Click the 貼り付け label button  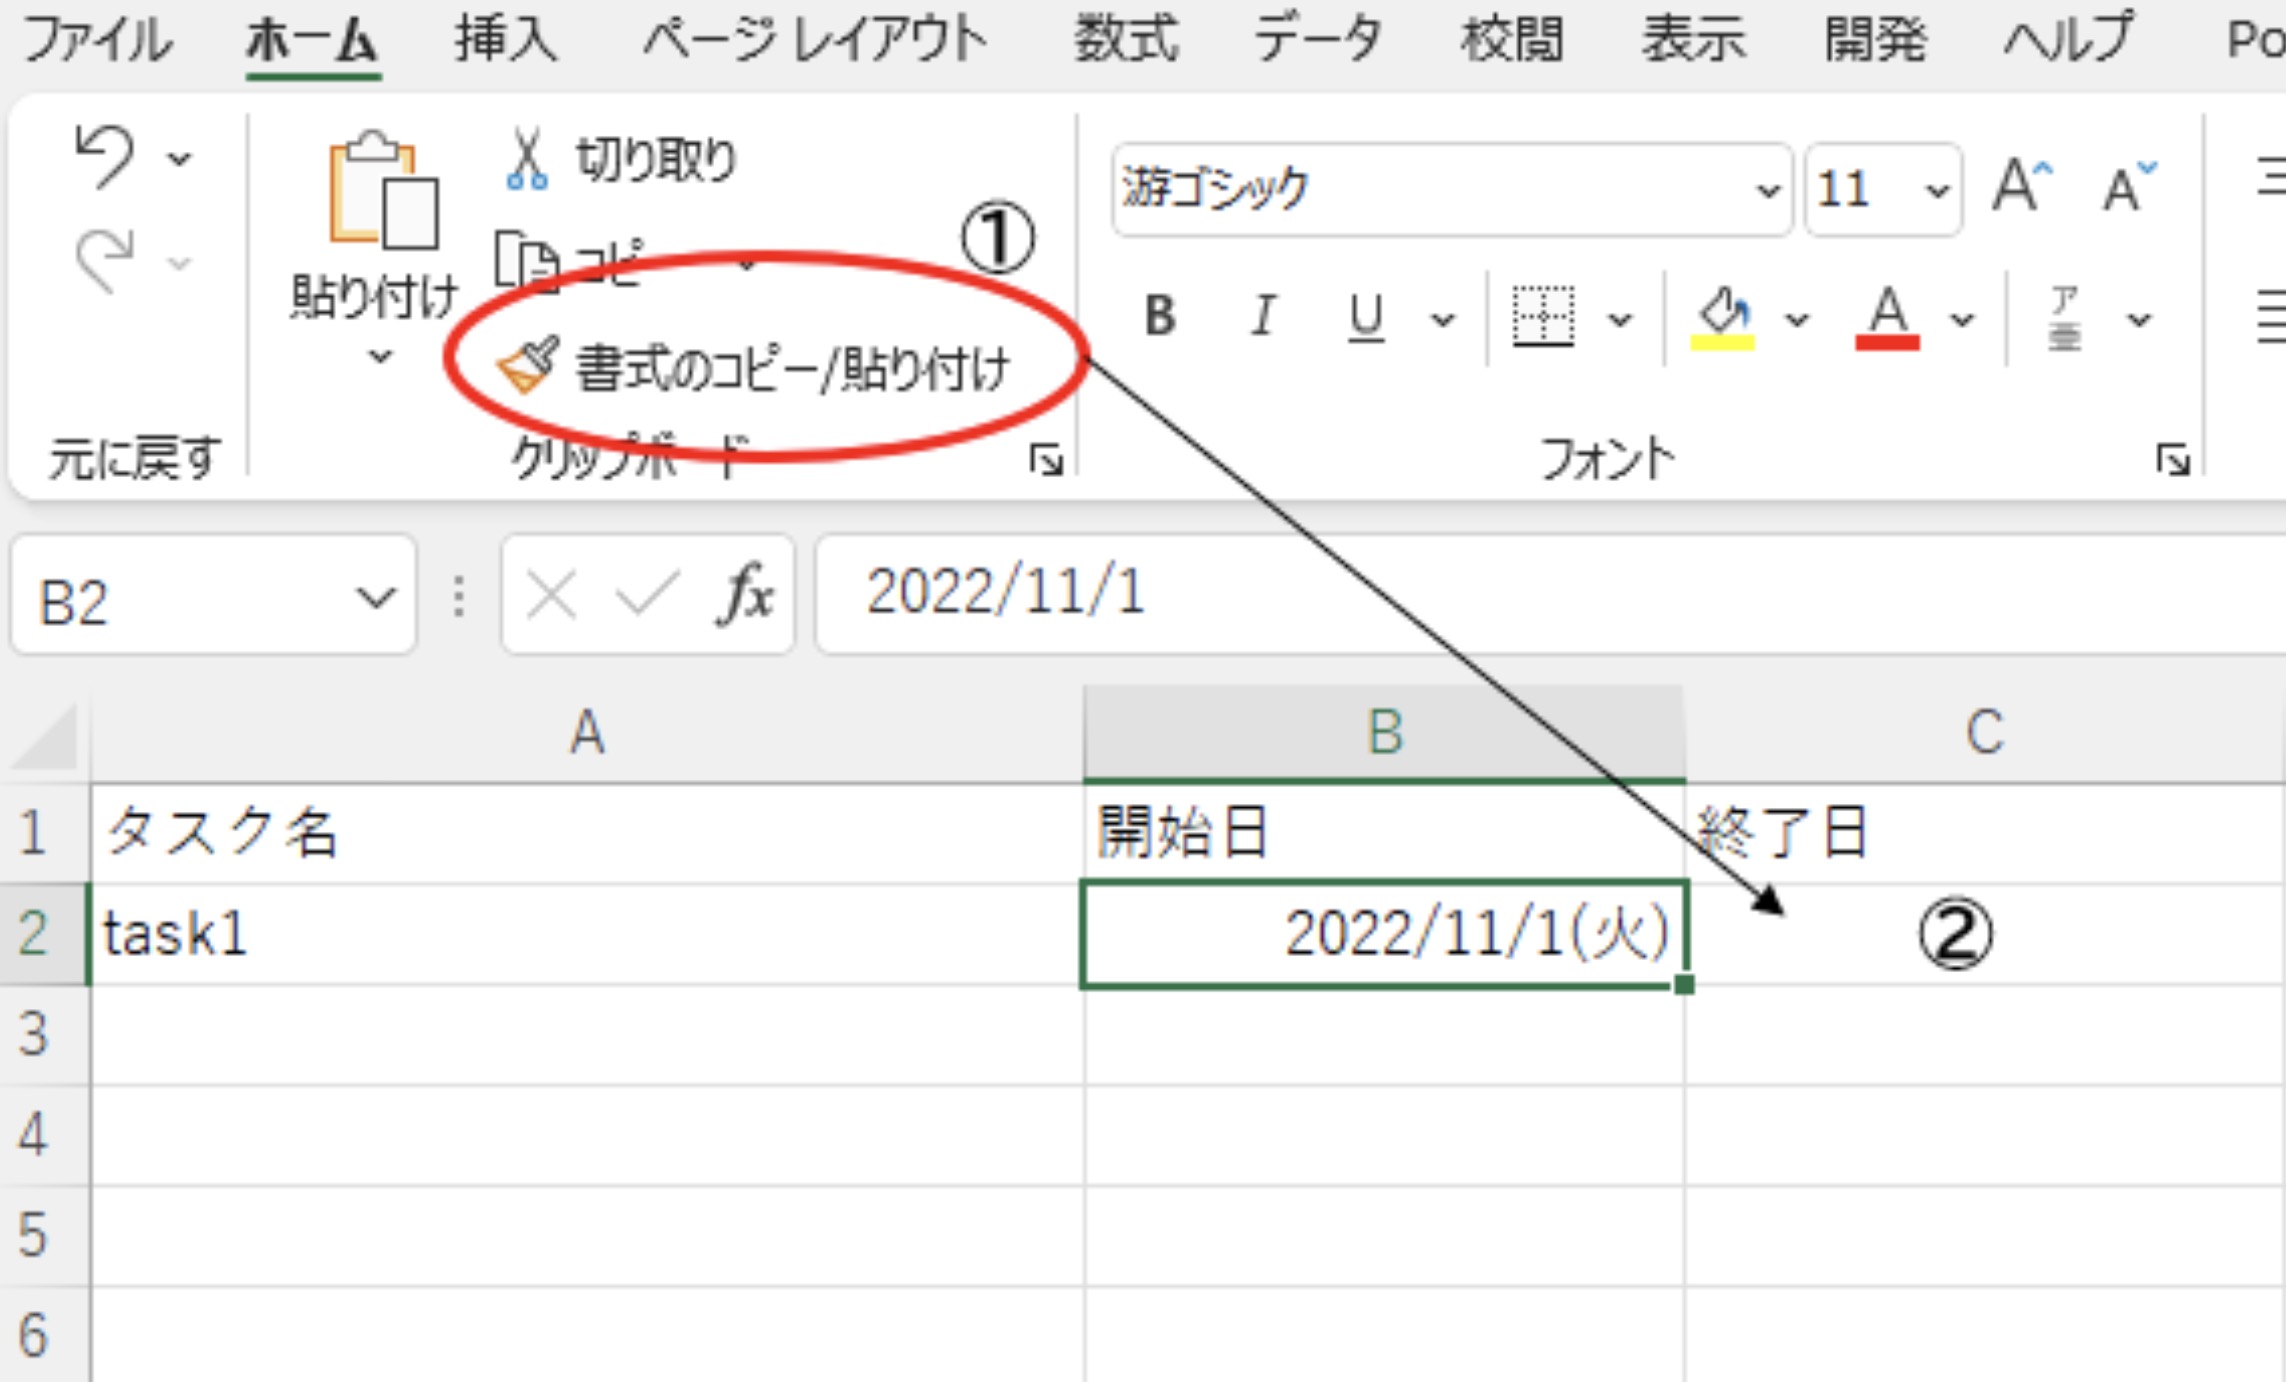click(374, 296)
